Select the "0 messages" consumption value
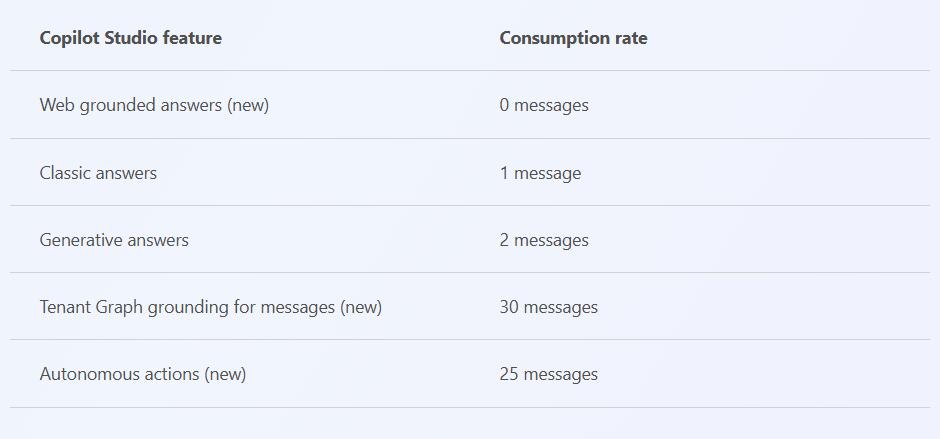The image size is (940, 439). [544, 105]
